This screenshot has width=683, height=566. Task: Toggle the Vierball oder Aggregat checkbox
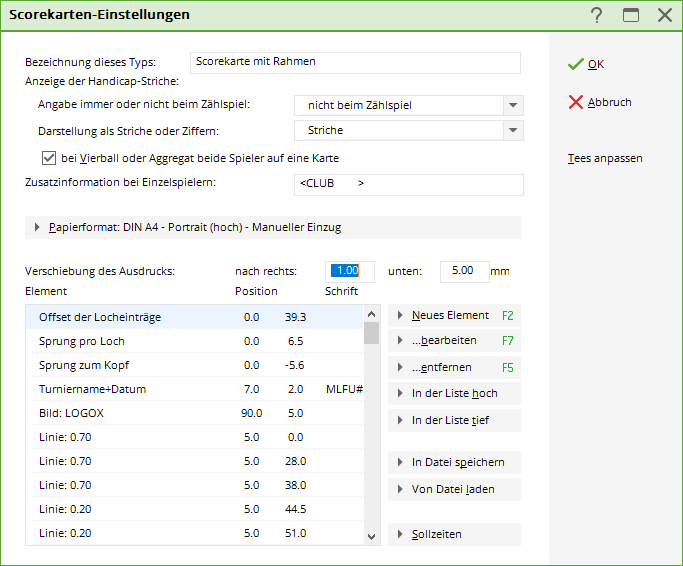[x=49, y=158]
